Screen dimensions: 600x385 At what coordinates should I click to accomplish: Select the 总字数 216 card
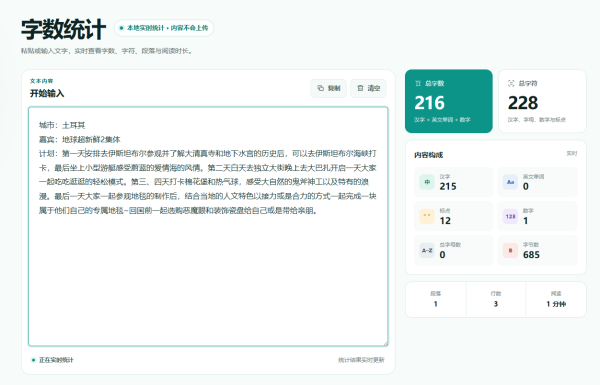[x=448, y=101]
